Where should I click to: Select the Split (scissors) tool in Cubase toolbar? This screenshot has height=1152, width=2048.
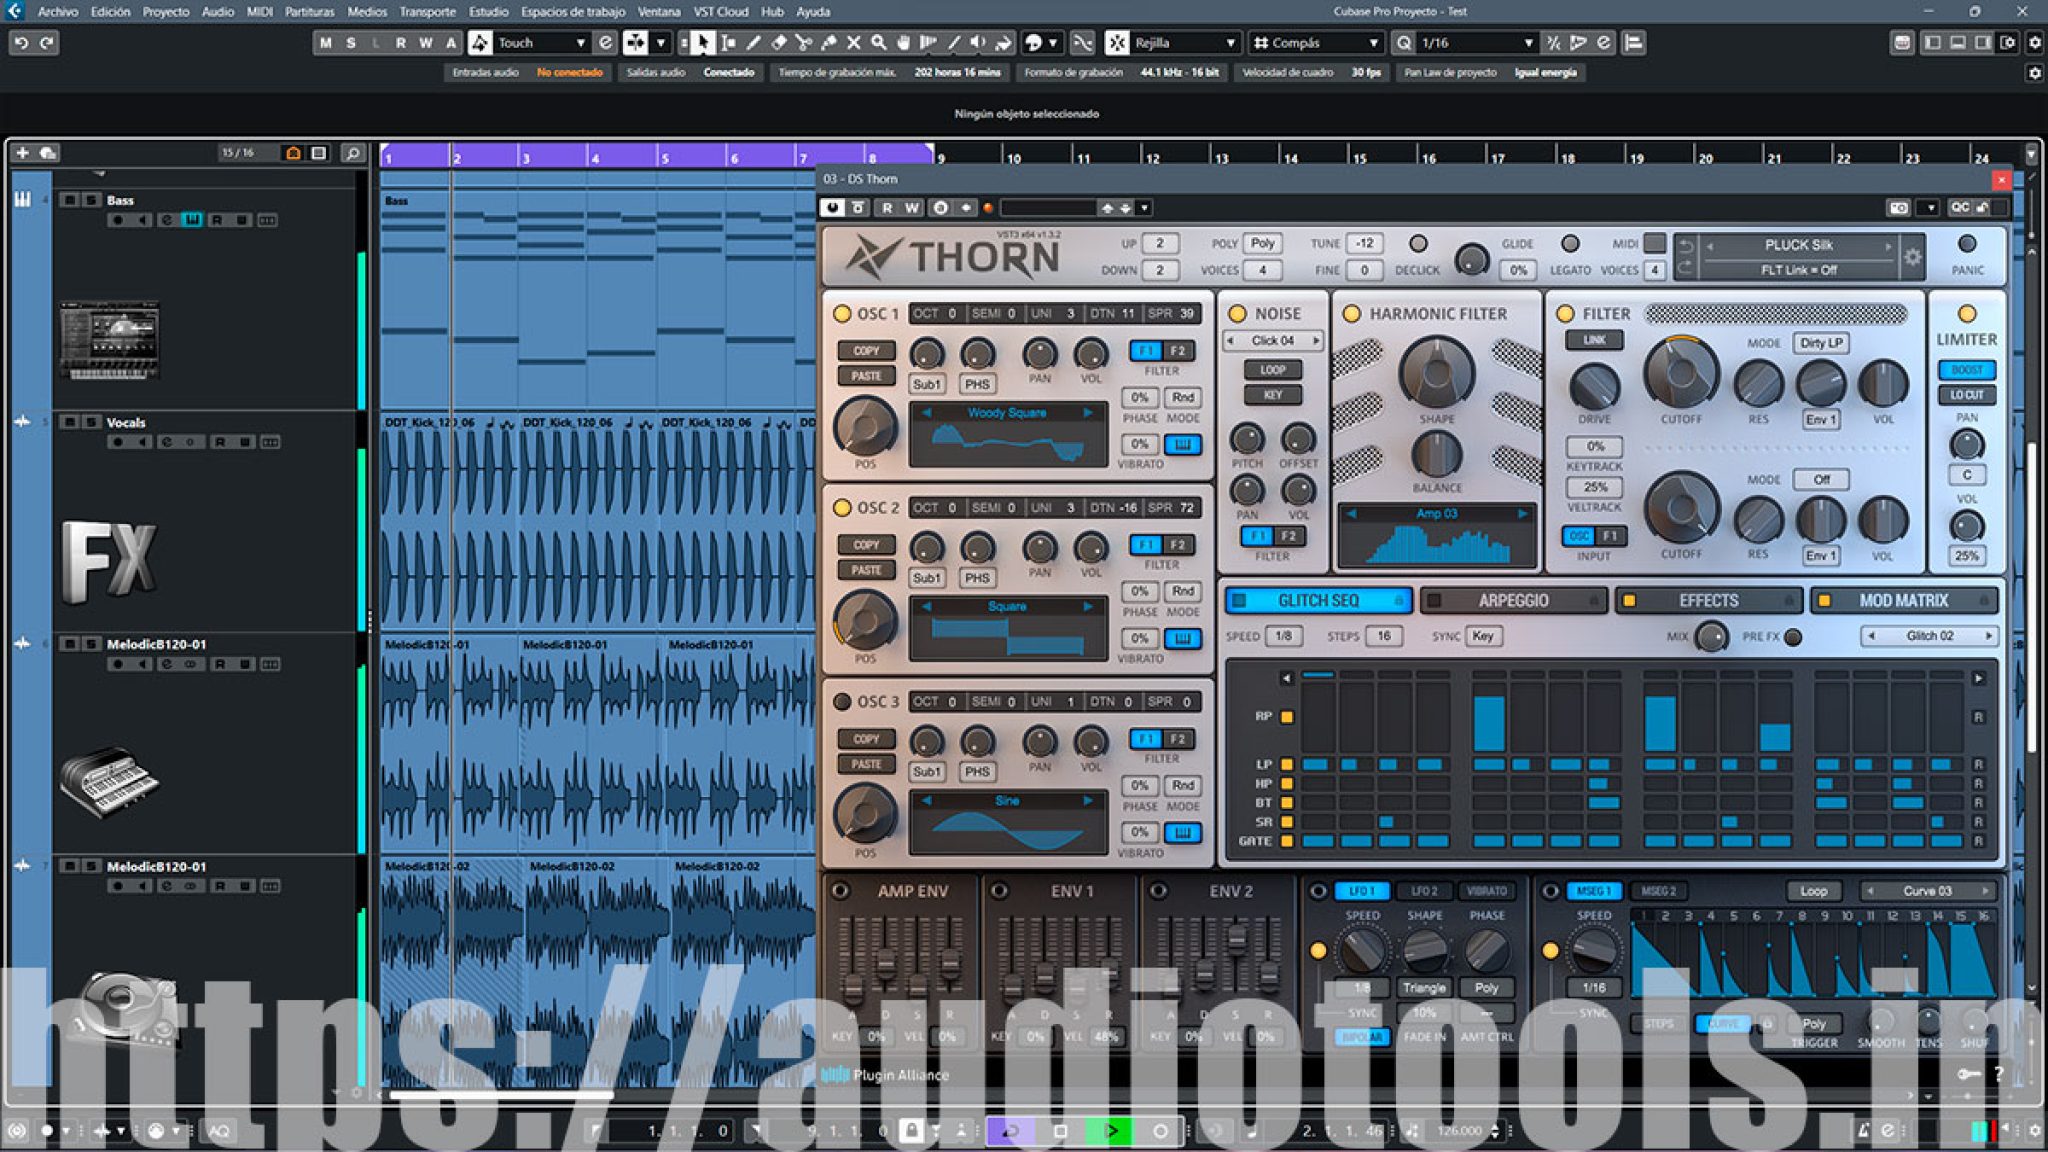click(x=803, y=43)
